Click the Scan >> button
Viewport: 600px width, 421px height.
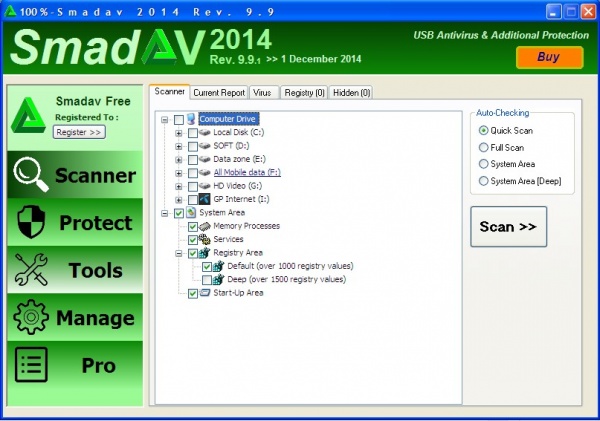coord(509,227)
